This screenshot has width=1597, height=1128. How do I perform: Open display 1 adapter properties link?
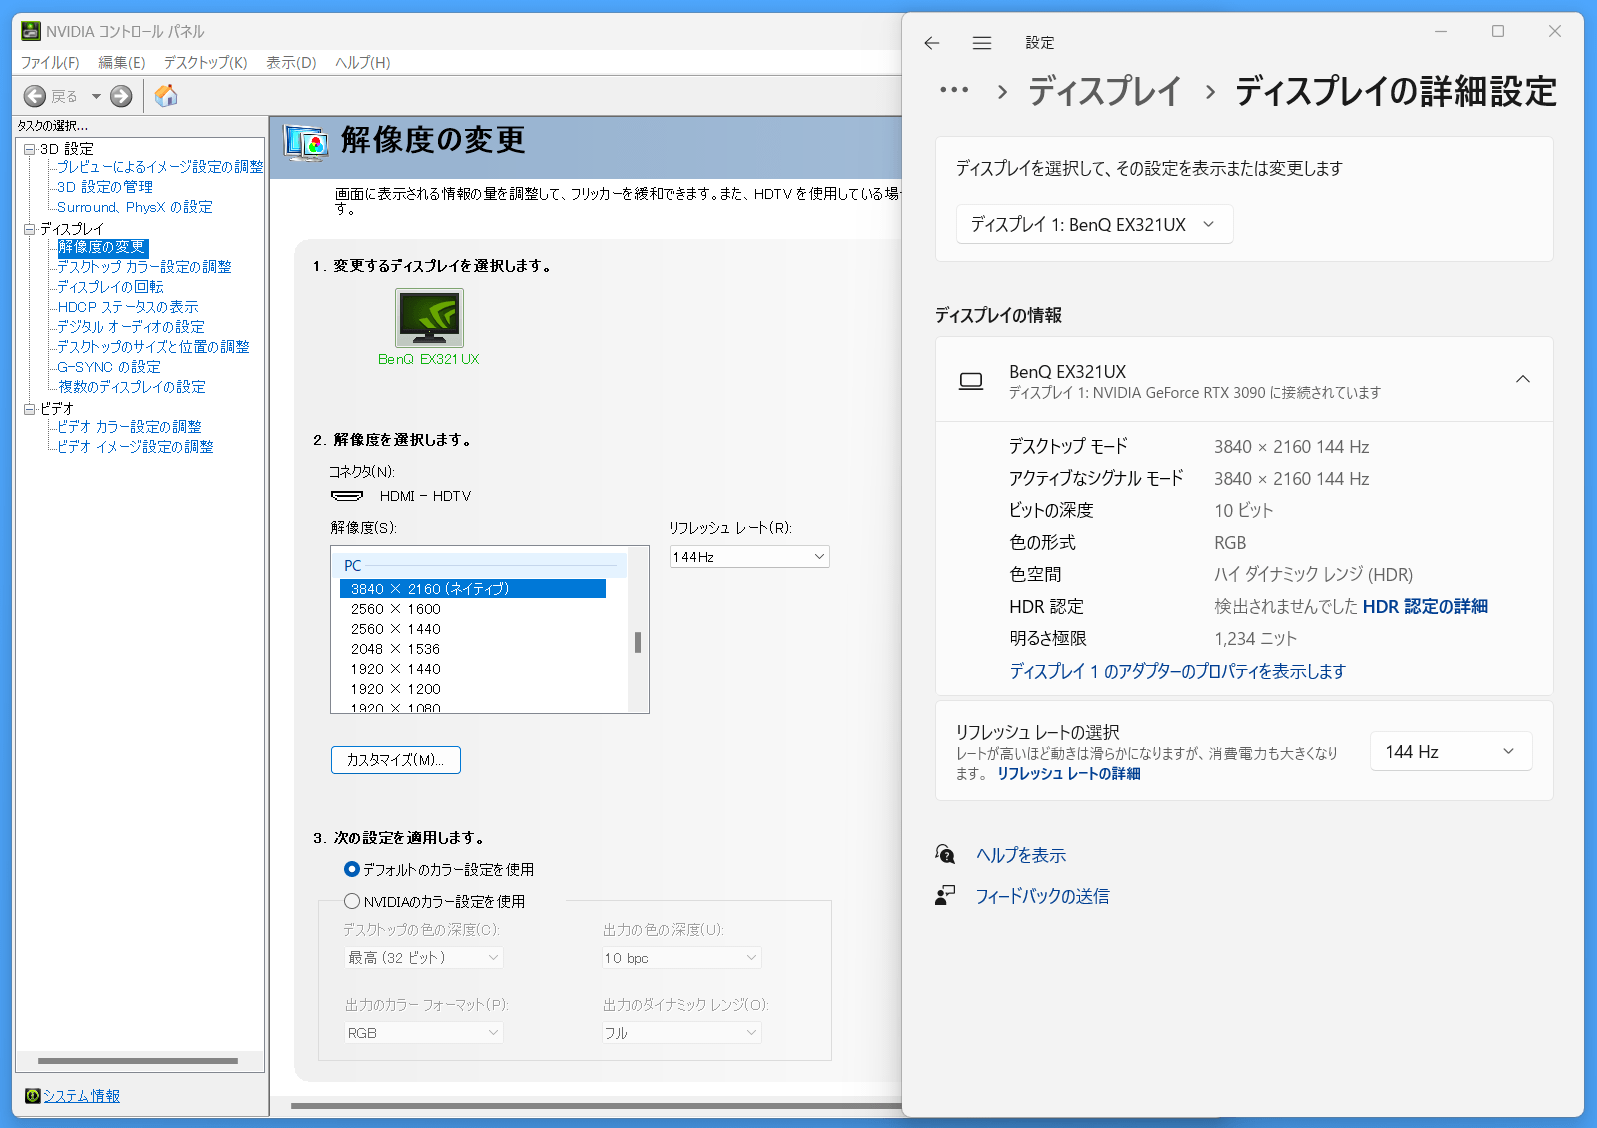tap(1177, 671)
